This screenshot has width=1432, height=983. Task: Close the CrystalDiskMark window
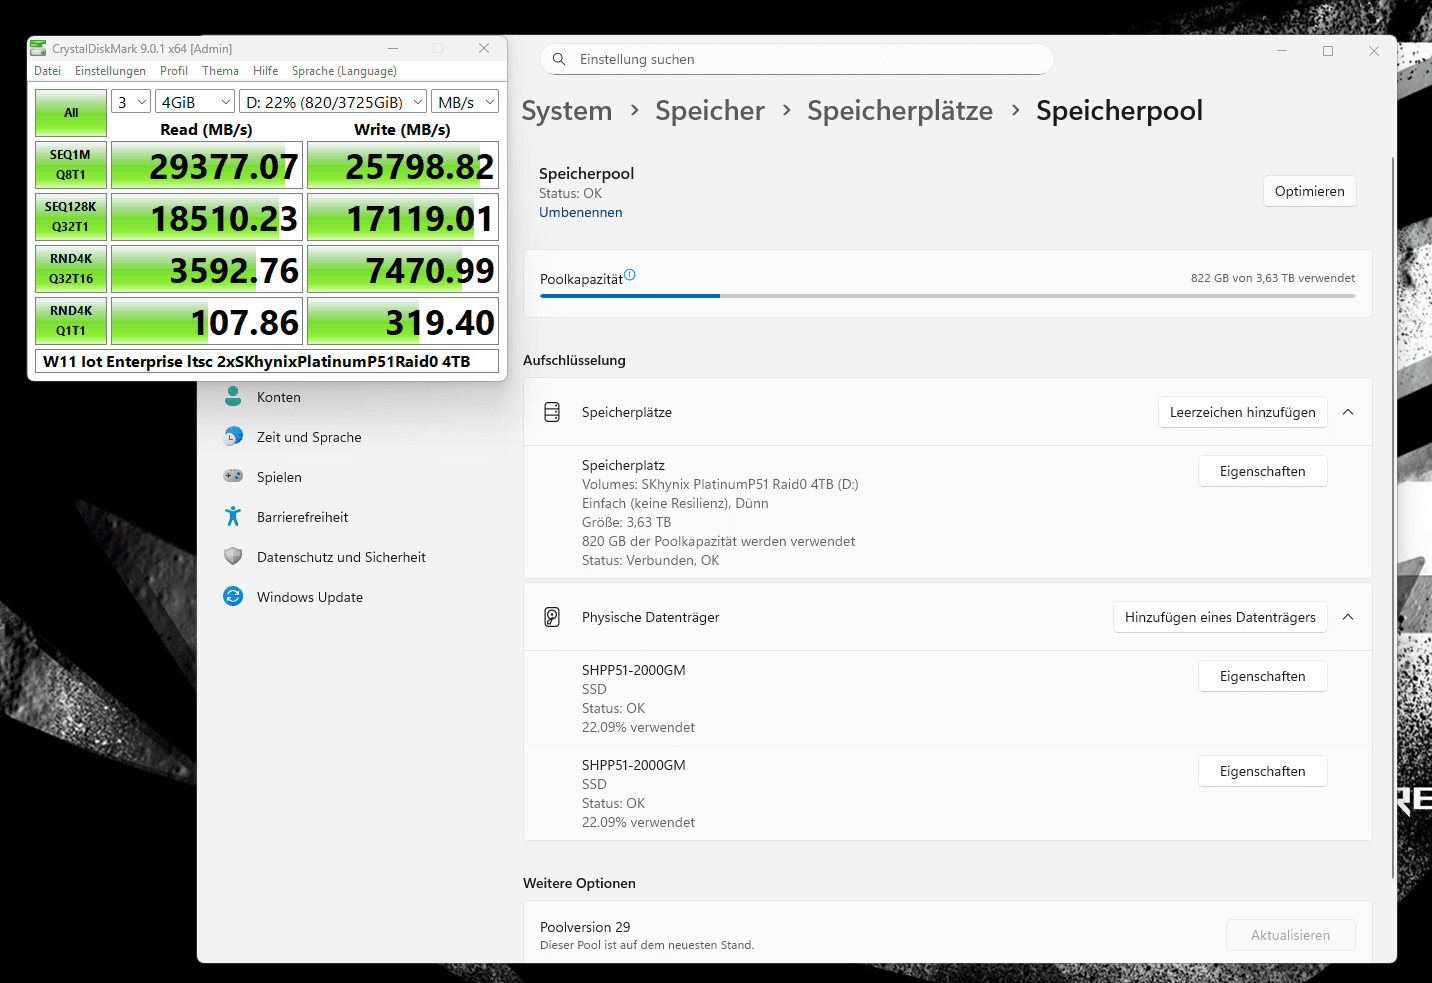pyautogui.click(x=484, y=48)
